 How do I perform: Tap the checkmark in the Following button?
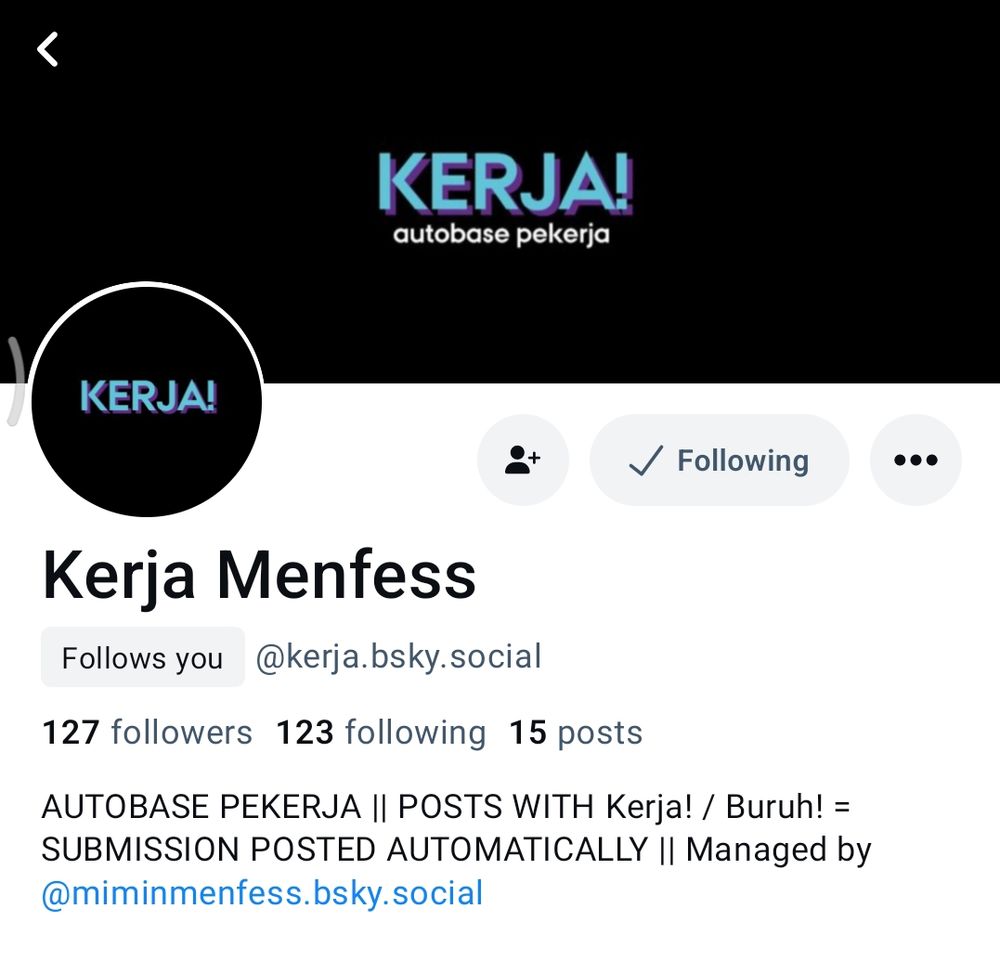pyautogui.click(x=646, y=461)
